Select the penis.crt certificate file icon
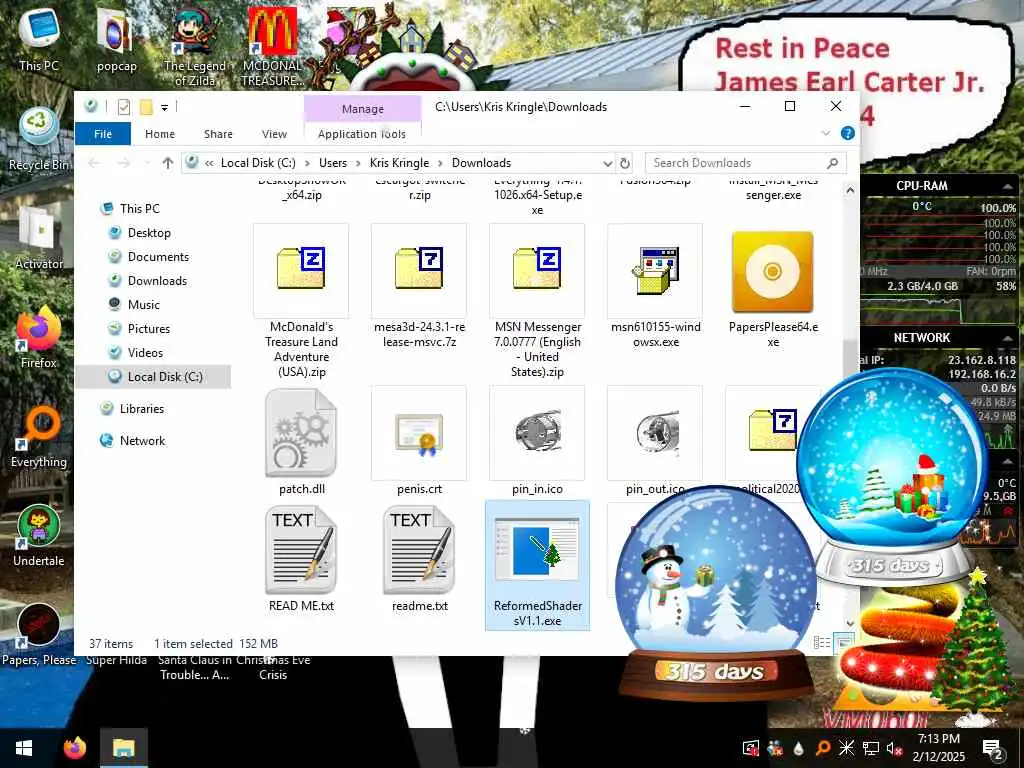The image size is (1024, 768). [419, 432]
